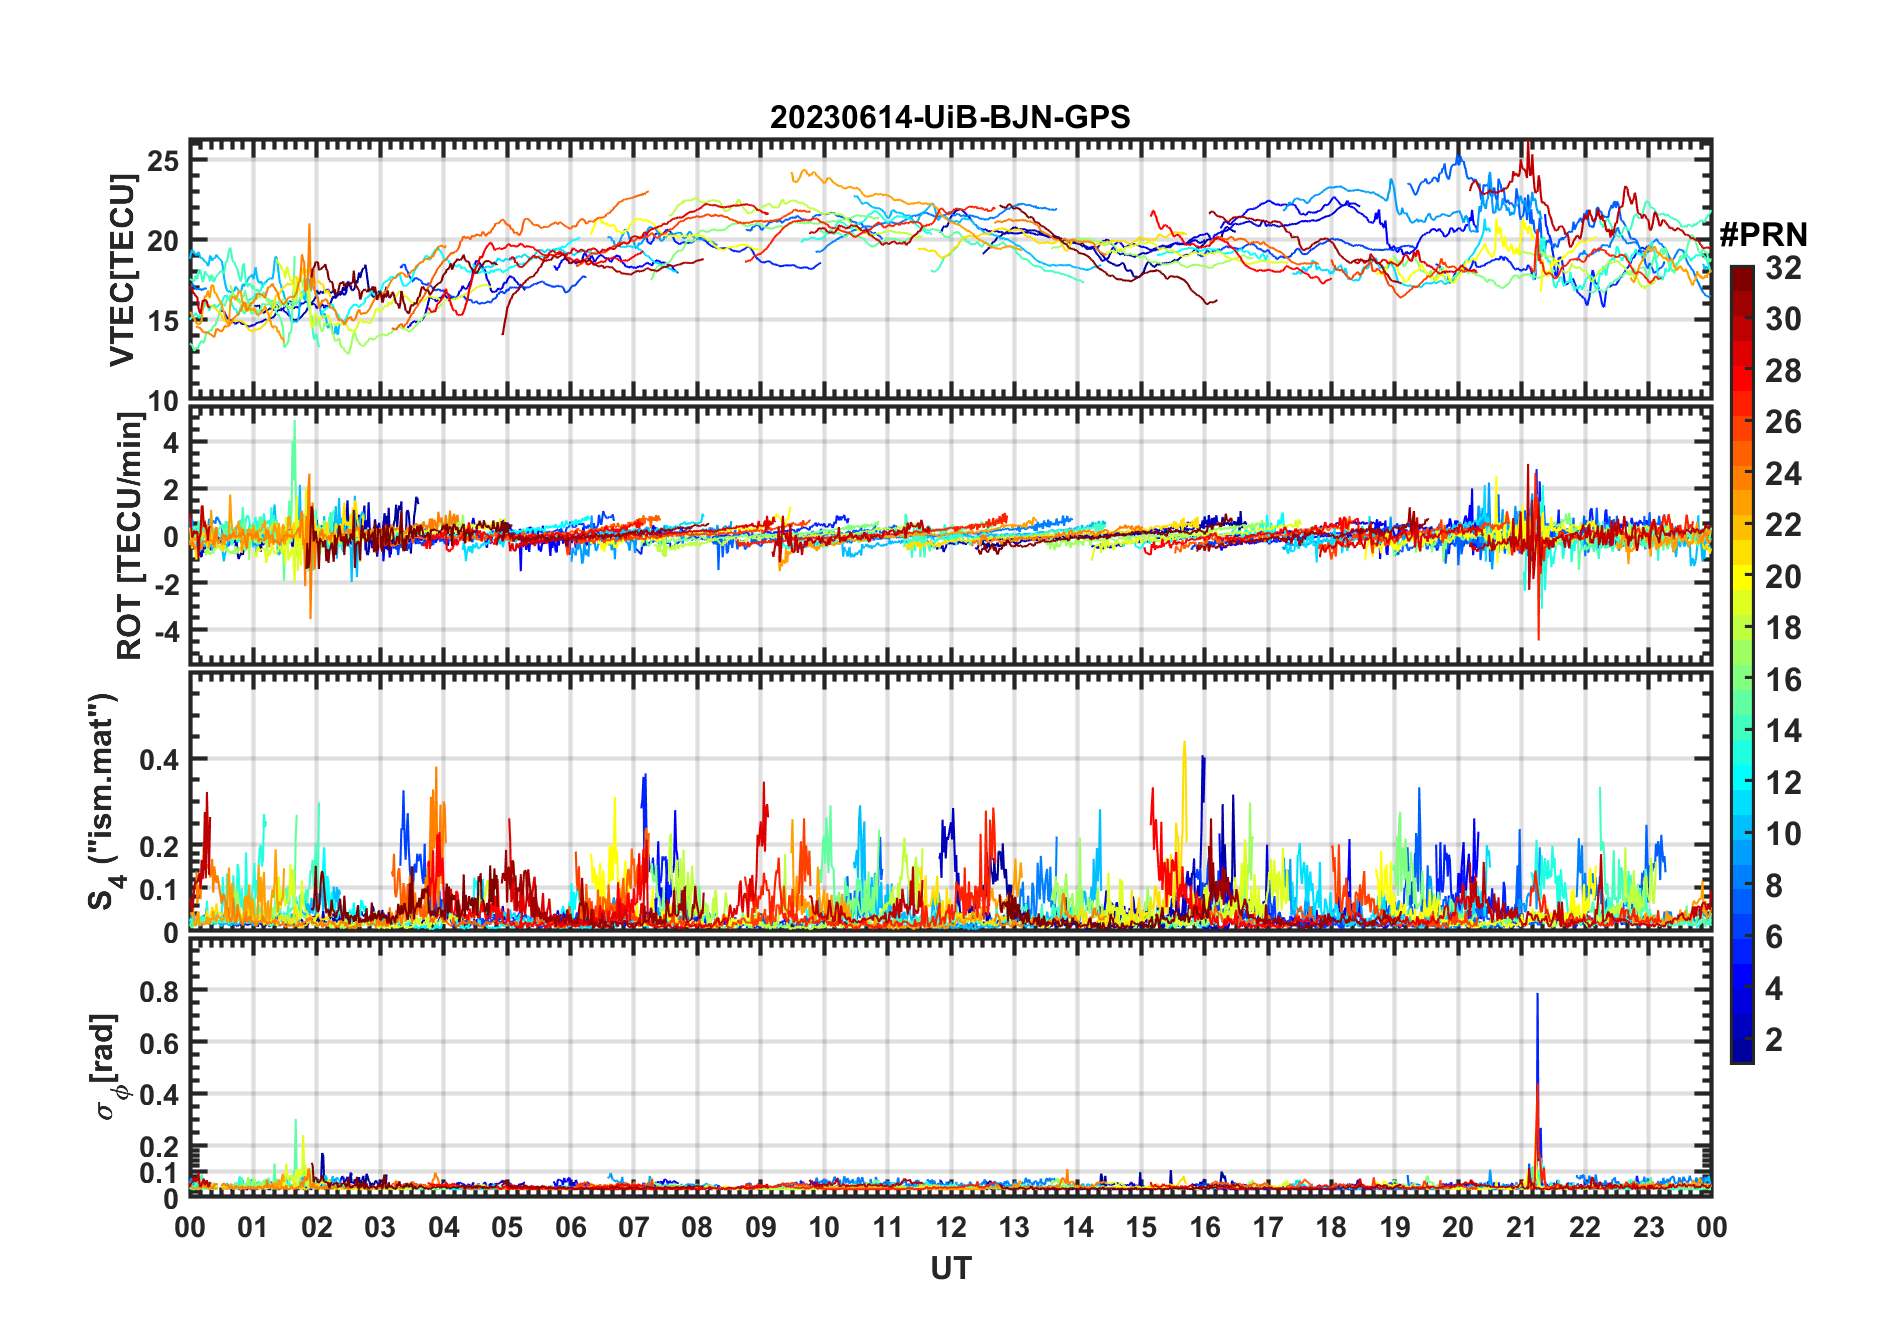
Task: Click the "#PRN" colorbar title
Action: click(1764, 235)
